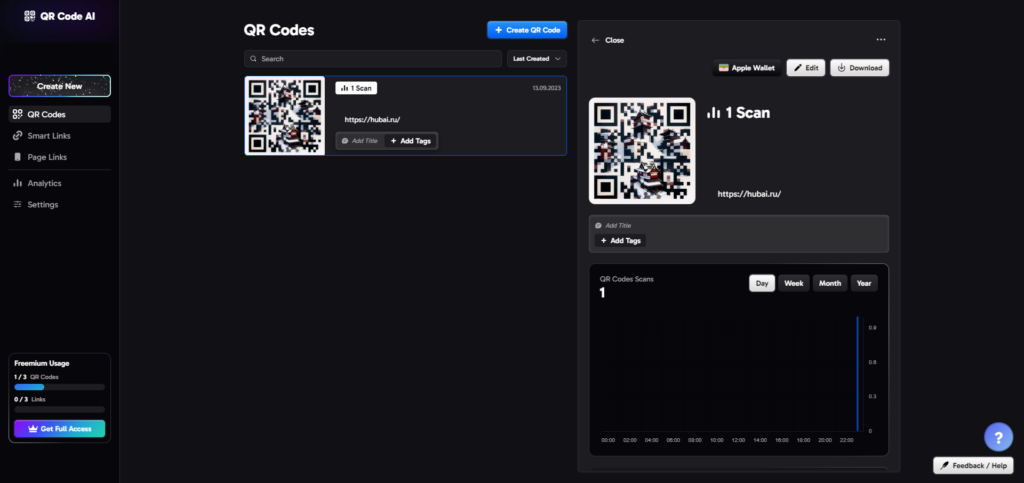
Task: Open the three-dot more options menu
Action: coord(881,40)
